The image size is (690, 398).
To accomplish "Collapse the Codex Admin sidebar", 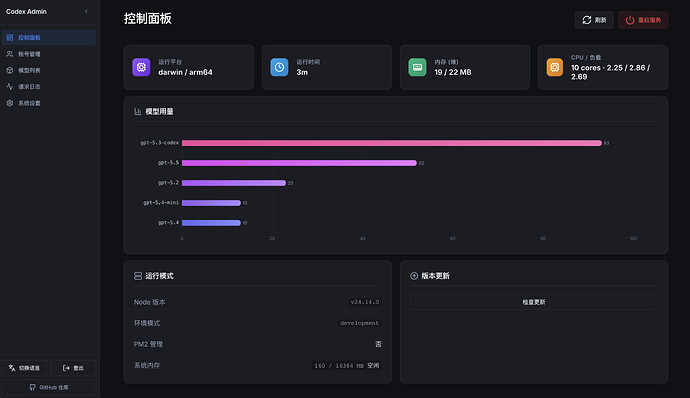I will pos(86,11).
